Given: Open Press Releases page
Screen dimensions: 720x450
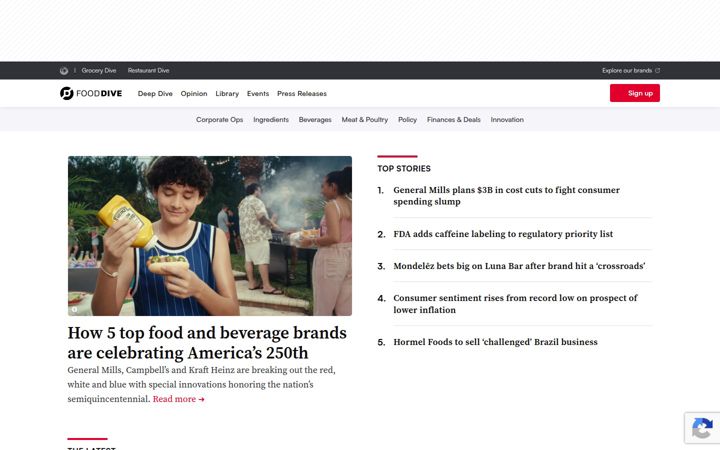Looking at the screenshot, I should [x=302, y=94].
